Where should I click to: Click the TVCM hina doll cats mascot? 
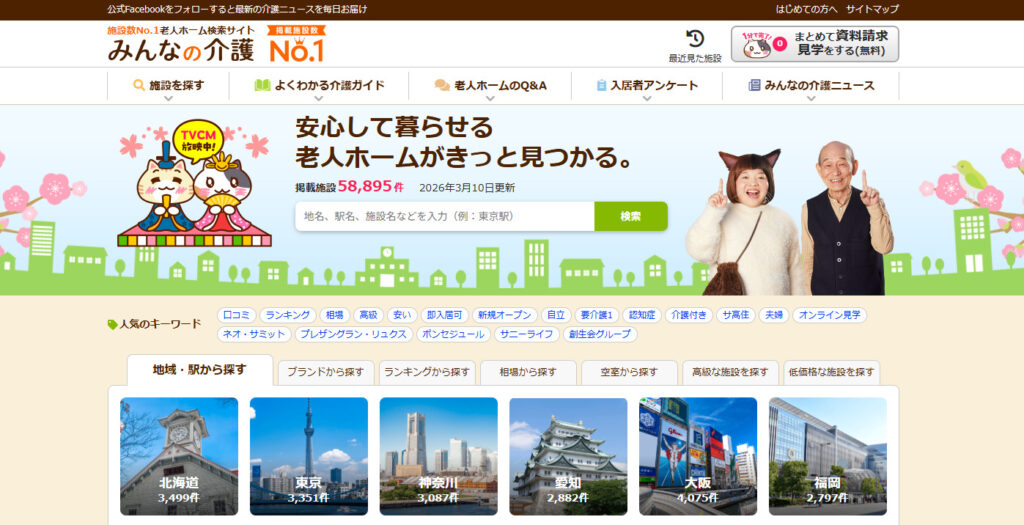(195, 185)
